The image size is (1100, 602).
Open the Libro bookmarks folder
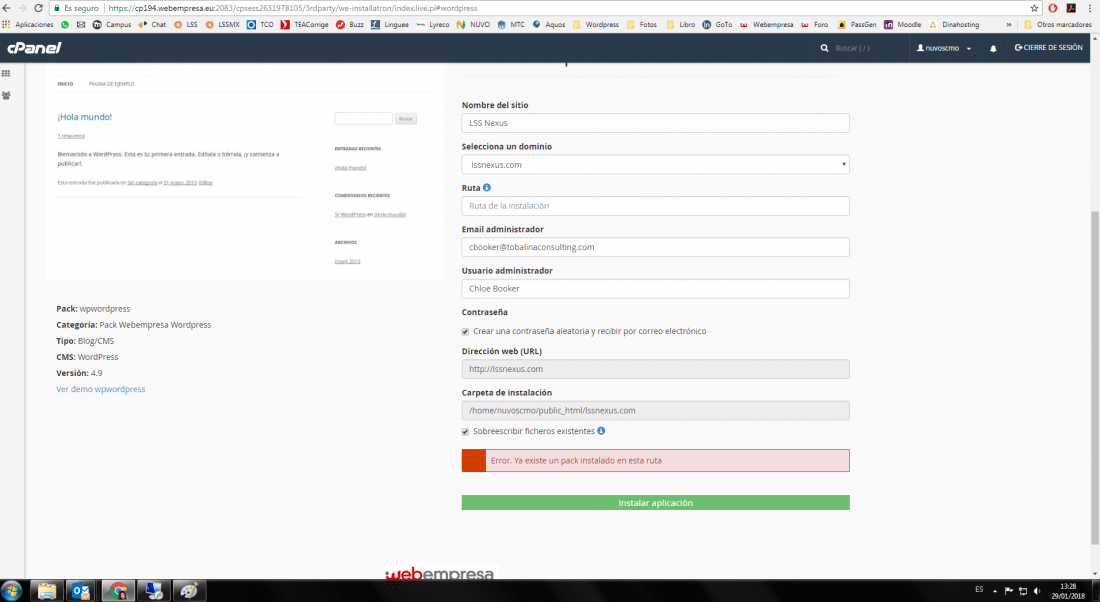680,25
